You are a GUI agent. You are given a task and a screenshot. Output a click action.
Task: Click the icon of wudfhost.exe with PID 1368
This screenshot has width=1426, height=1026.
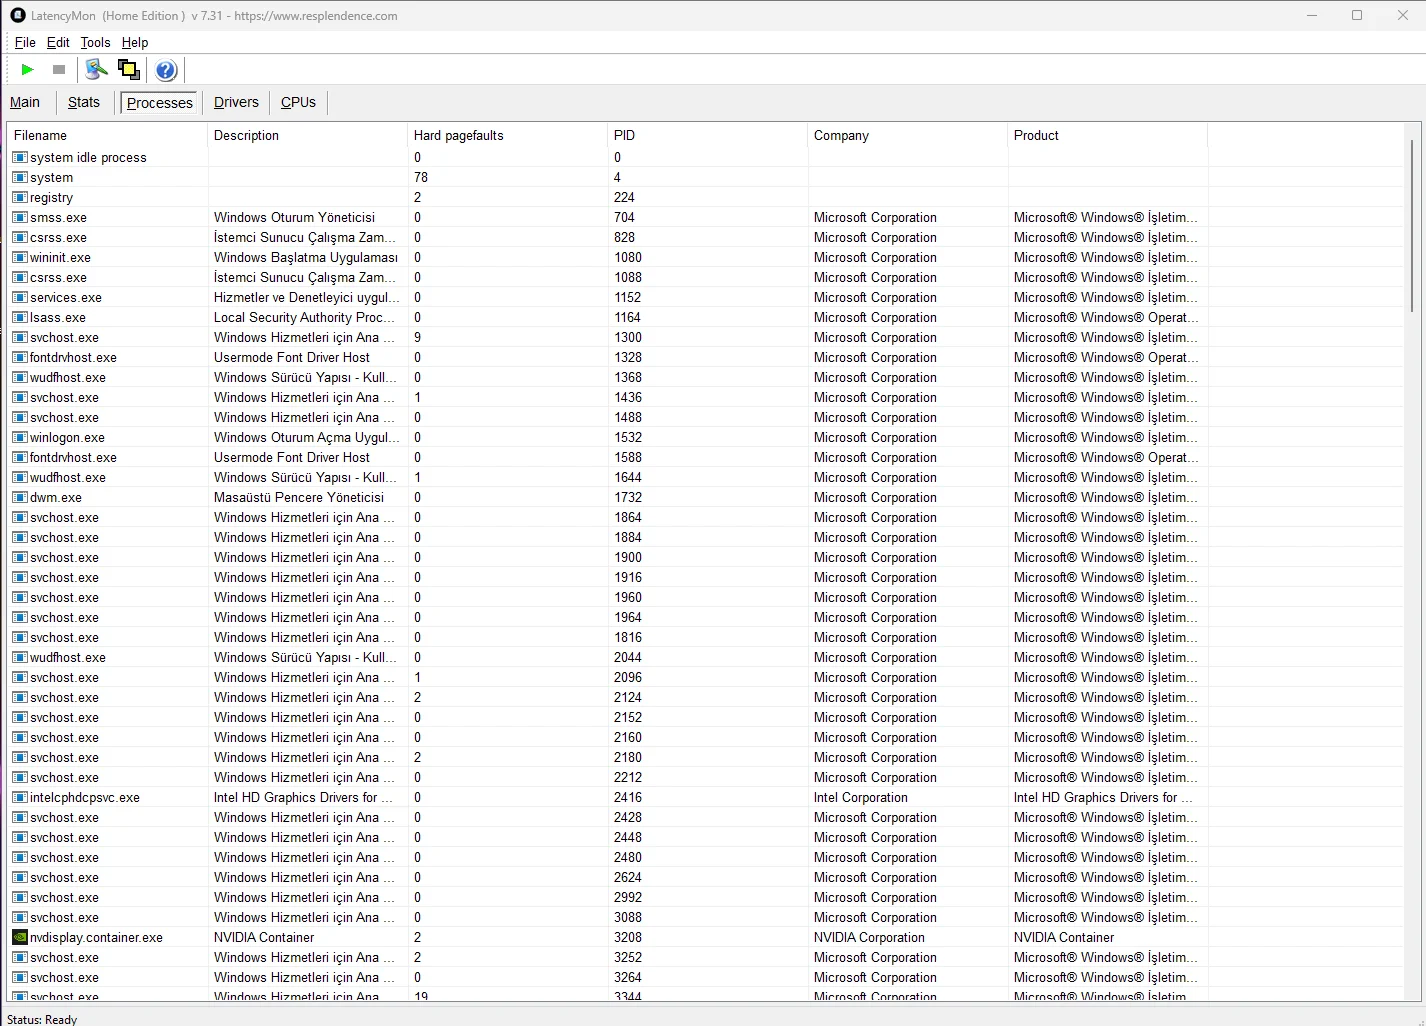tap(20, 377)
